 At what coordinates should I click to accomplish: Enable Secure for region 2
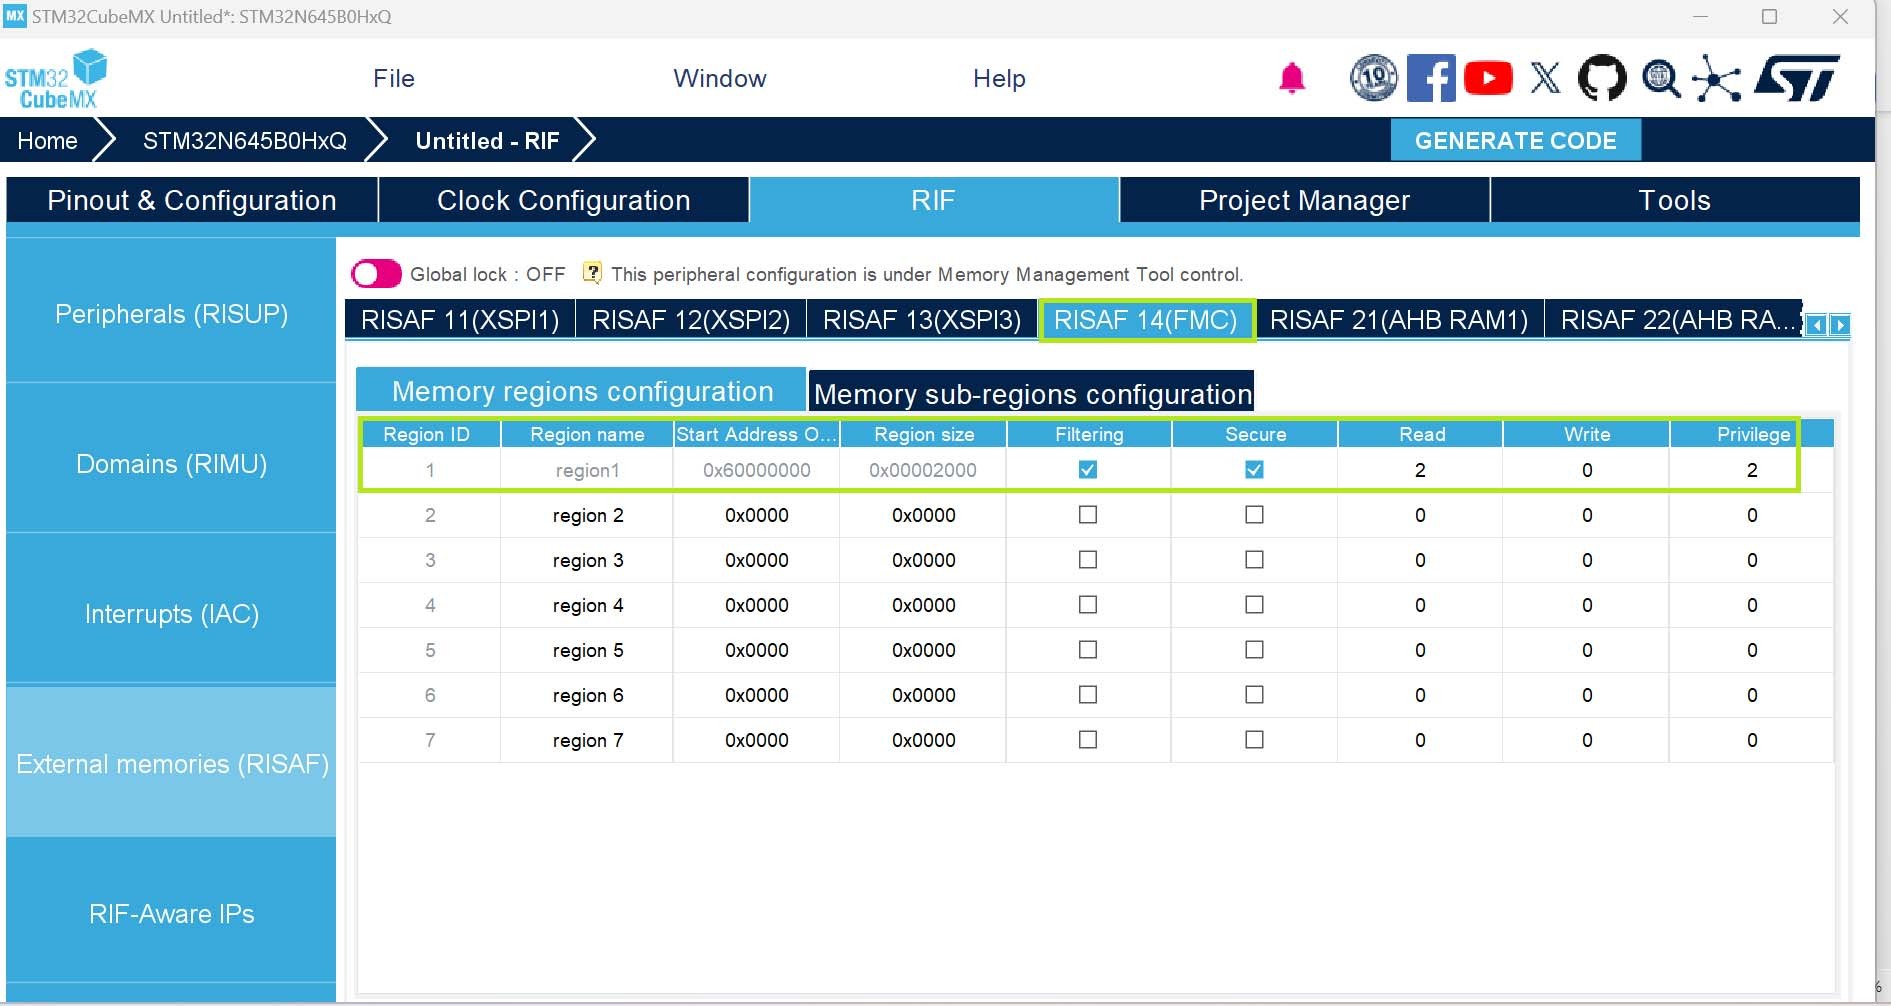pyautogui.click(x=1254, y=515)
